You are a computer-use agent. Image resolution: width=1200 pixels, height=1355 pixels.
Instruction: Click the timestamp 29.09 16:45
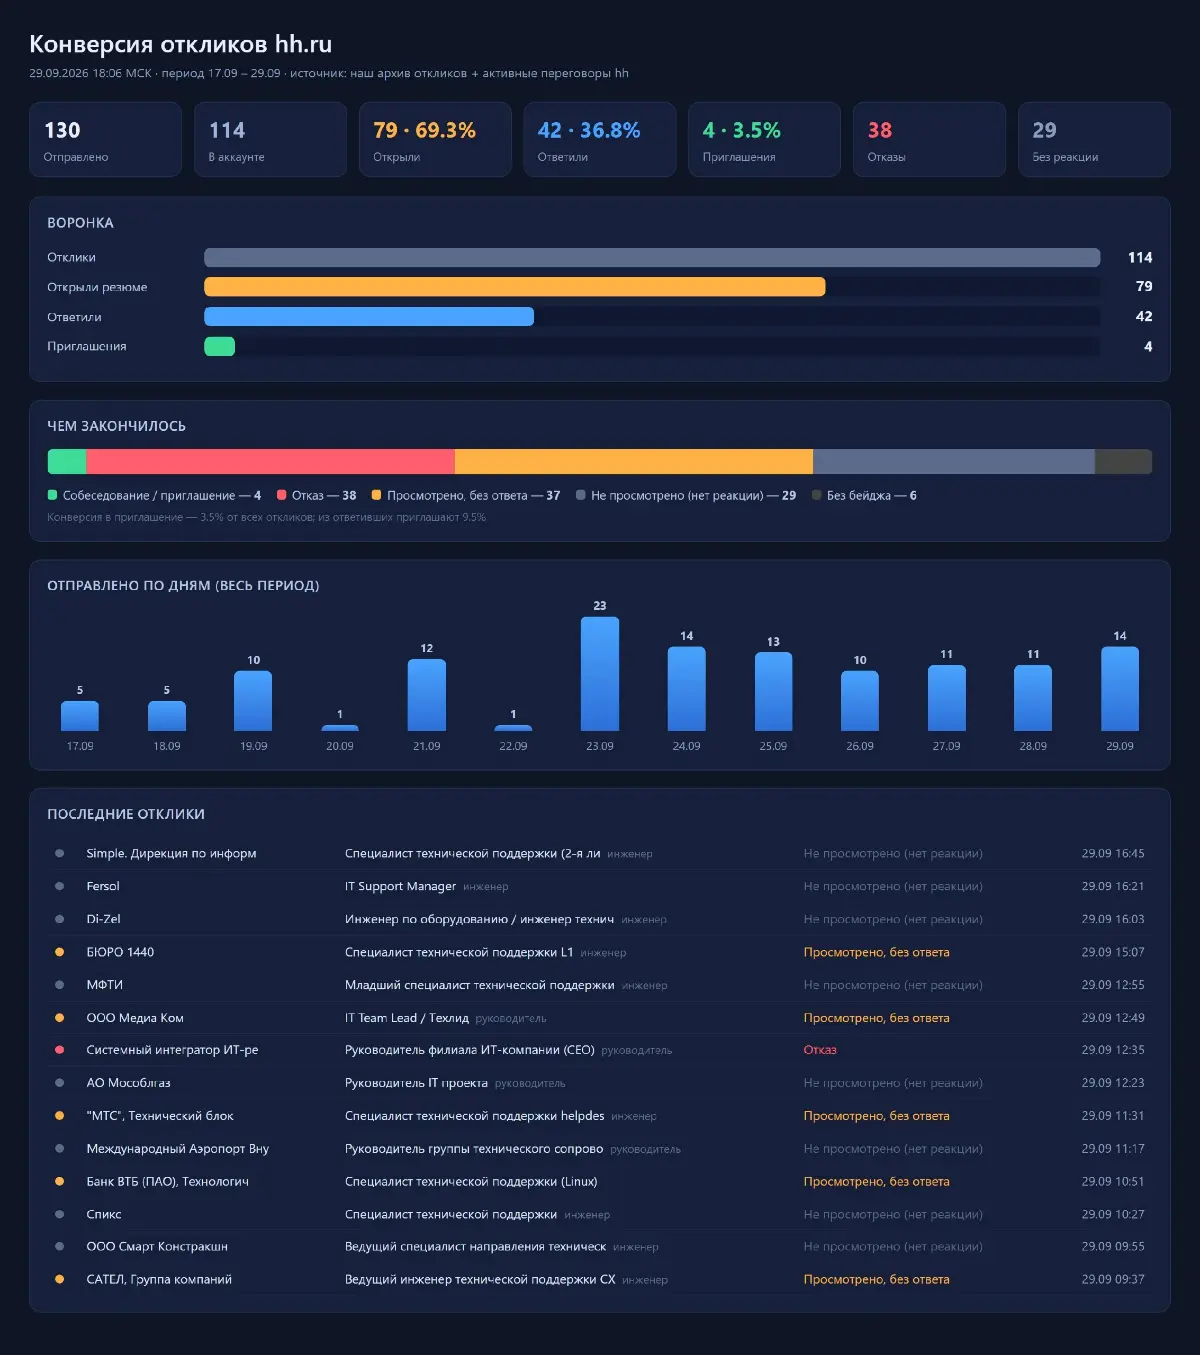tap(1113, 853)
